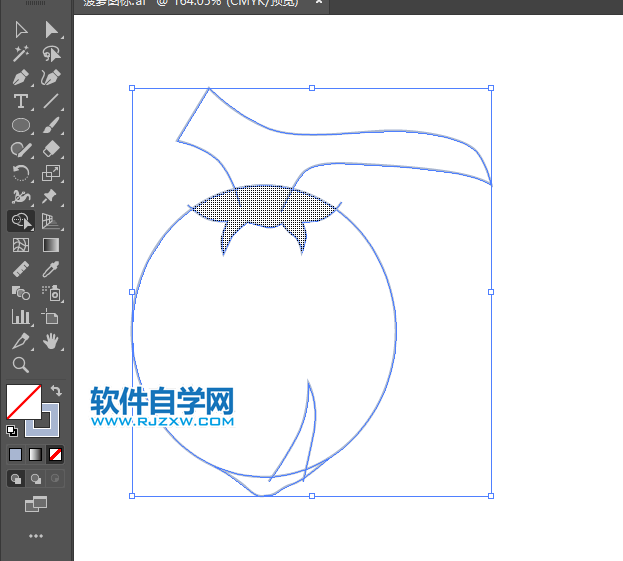Screen dimensions: 623x561
Task: Open Edit Toolbar three-dots menu
Action: pyautogui.click(x=36, y=536)
